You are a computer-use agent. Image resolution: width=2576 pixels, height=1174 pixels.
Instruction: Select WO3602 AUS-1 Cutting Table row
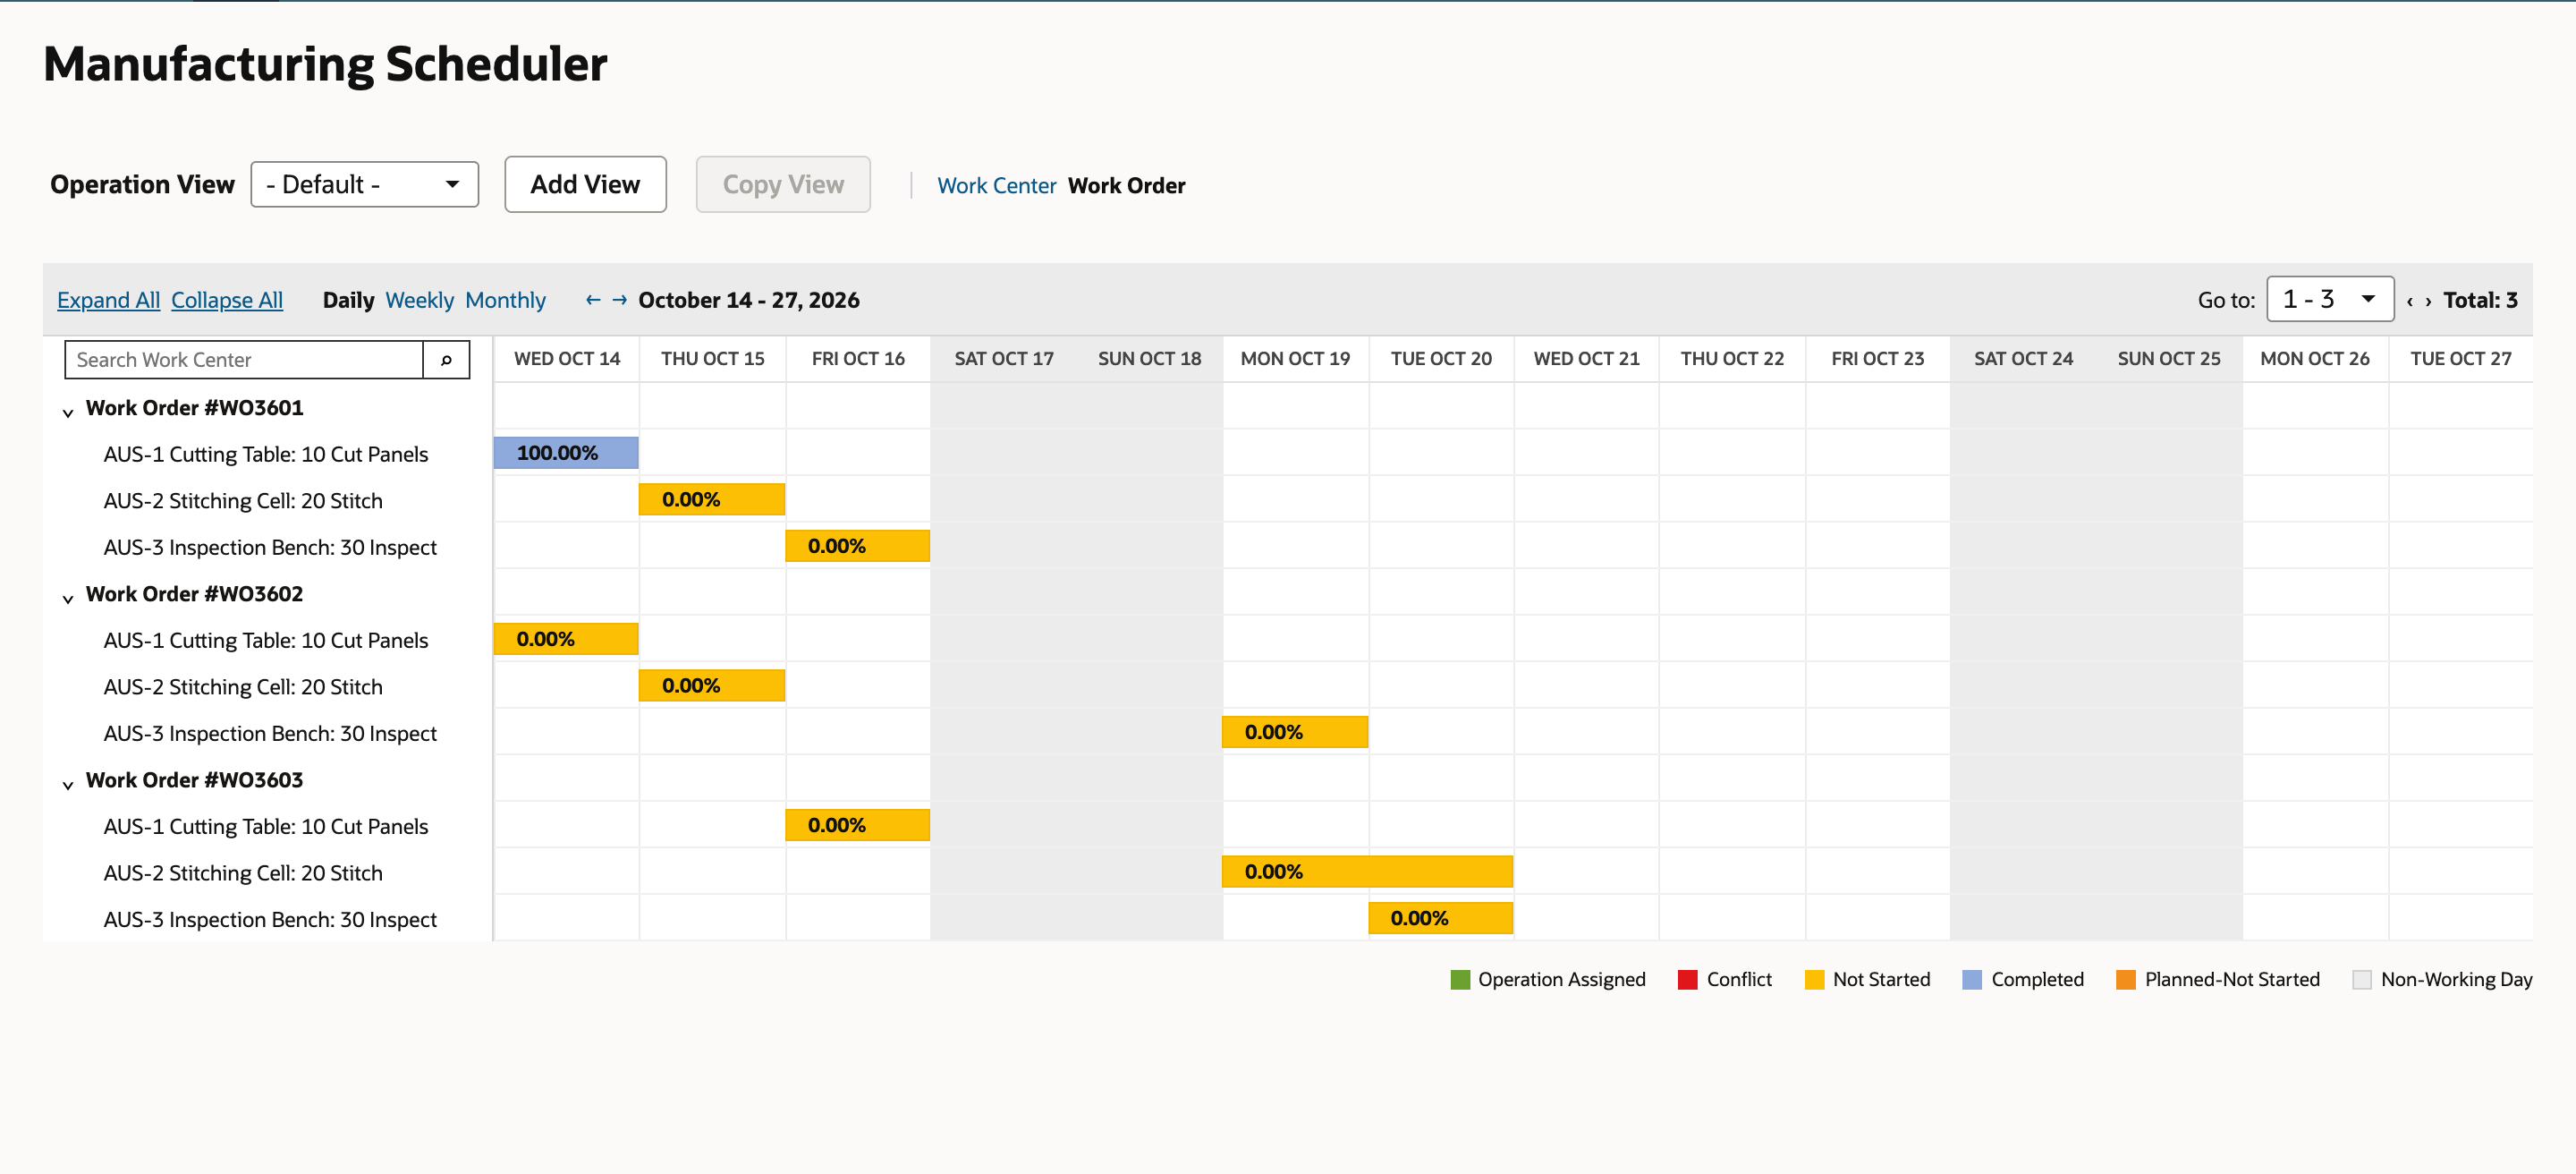(266, 640)
